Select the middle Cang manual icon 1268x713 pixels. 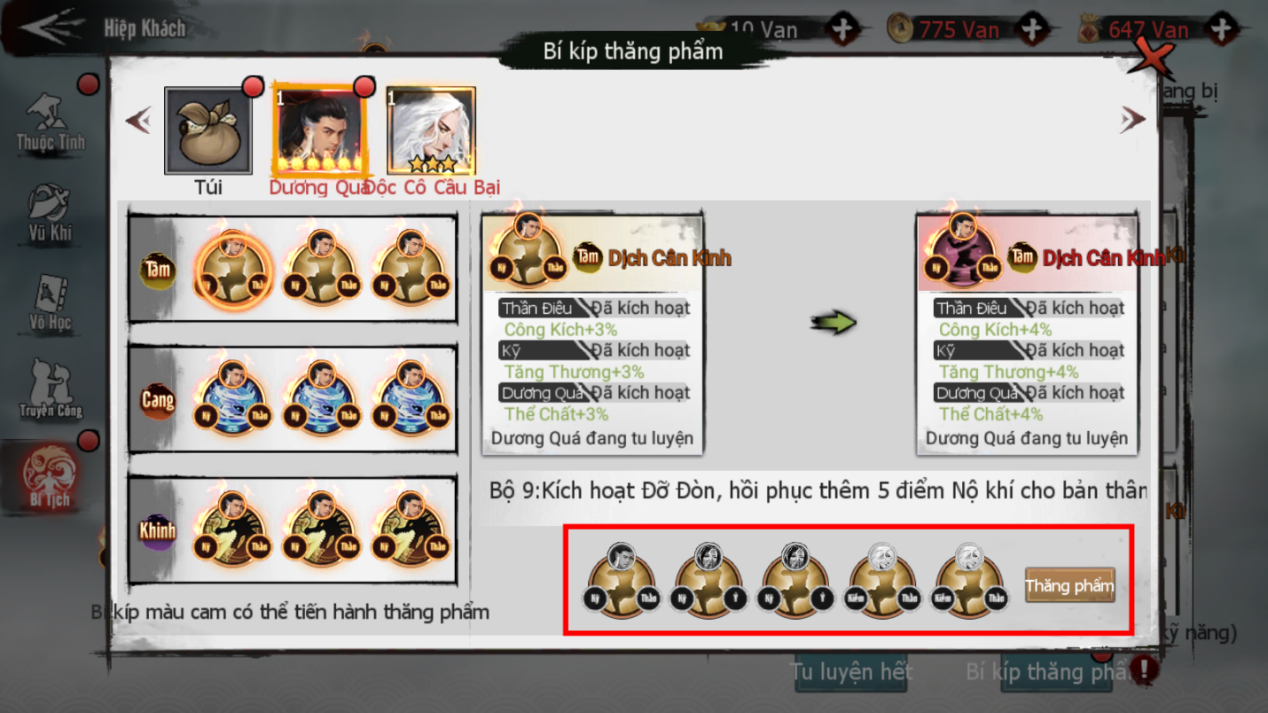coord(321,399)
